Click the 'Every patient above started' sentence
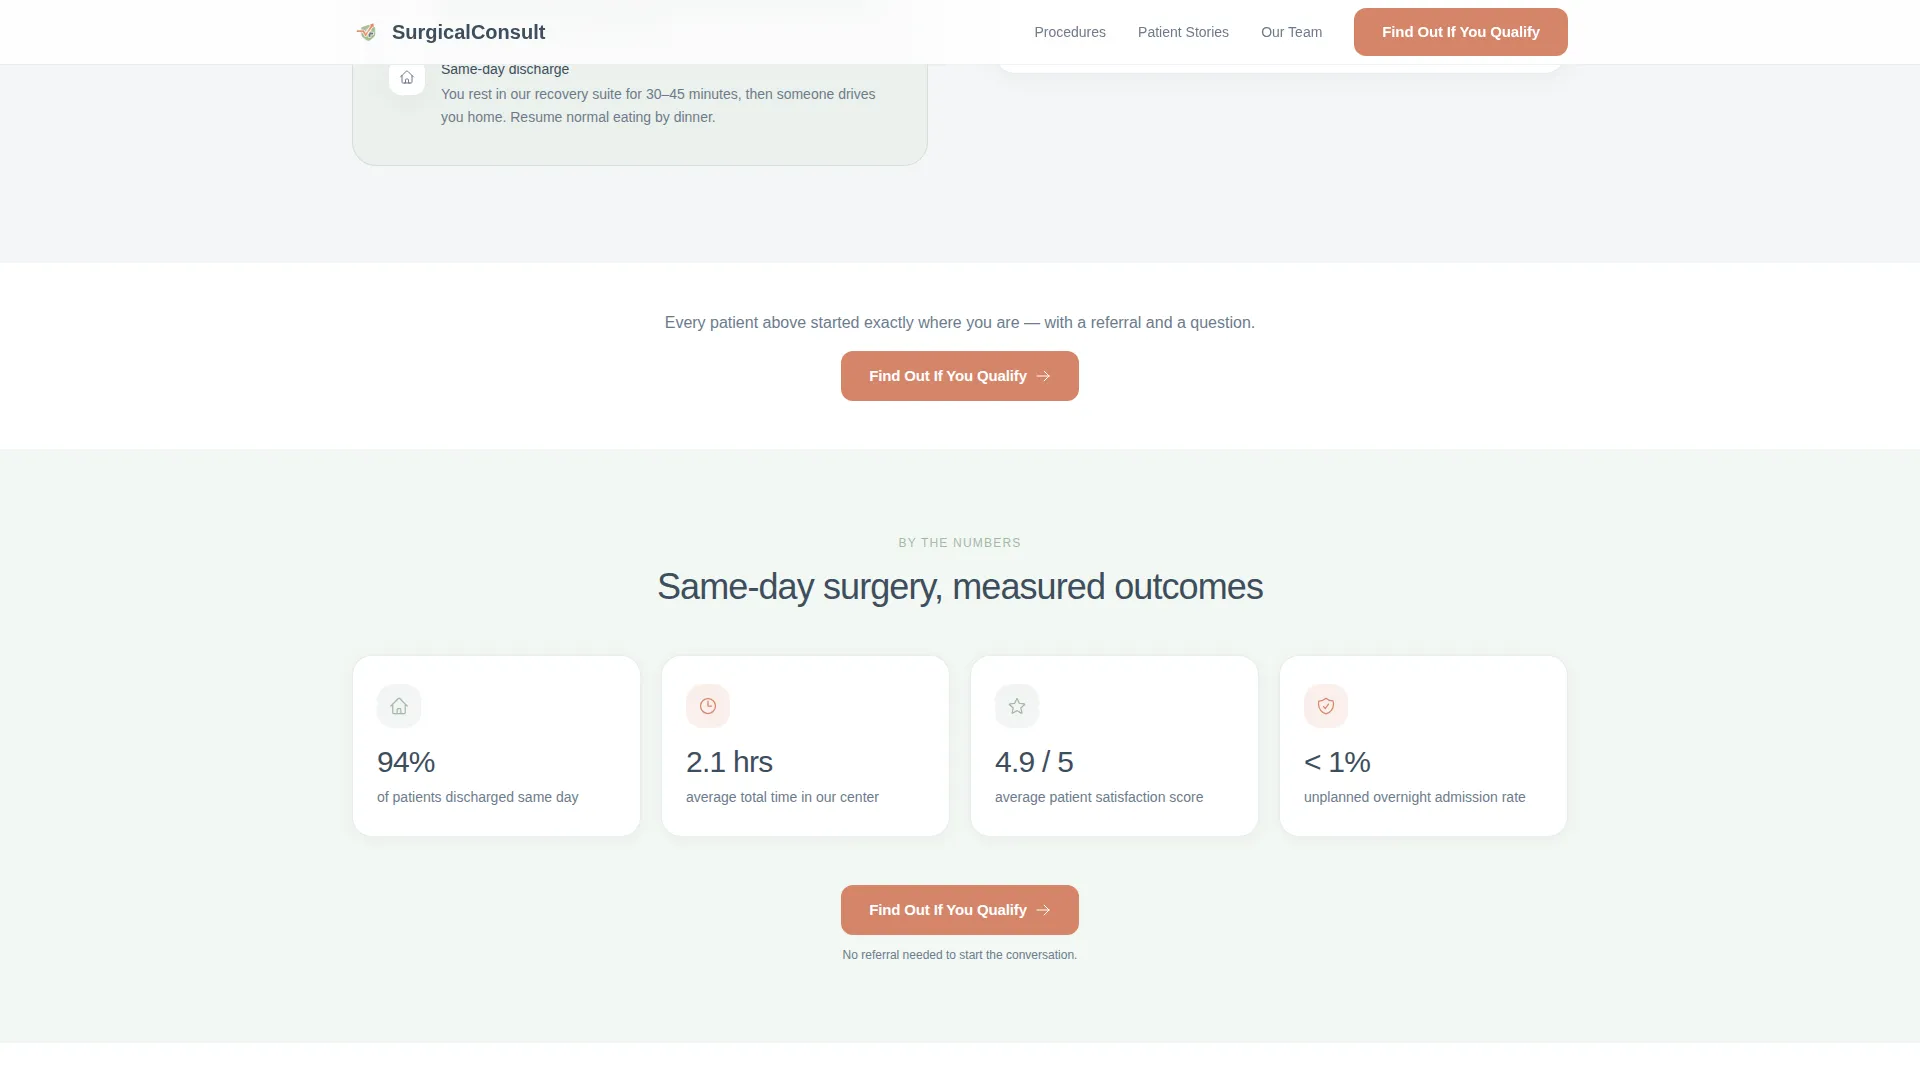This screenshot has width=1920, height=1080. pyautogui.click(x=960, y=322)
